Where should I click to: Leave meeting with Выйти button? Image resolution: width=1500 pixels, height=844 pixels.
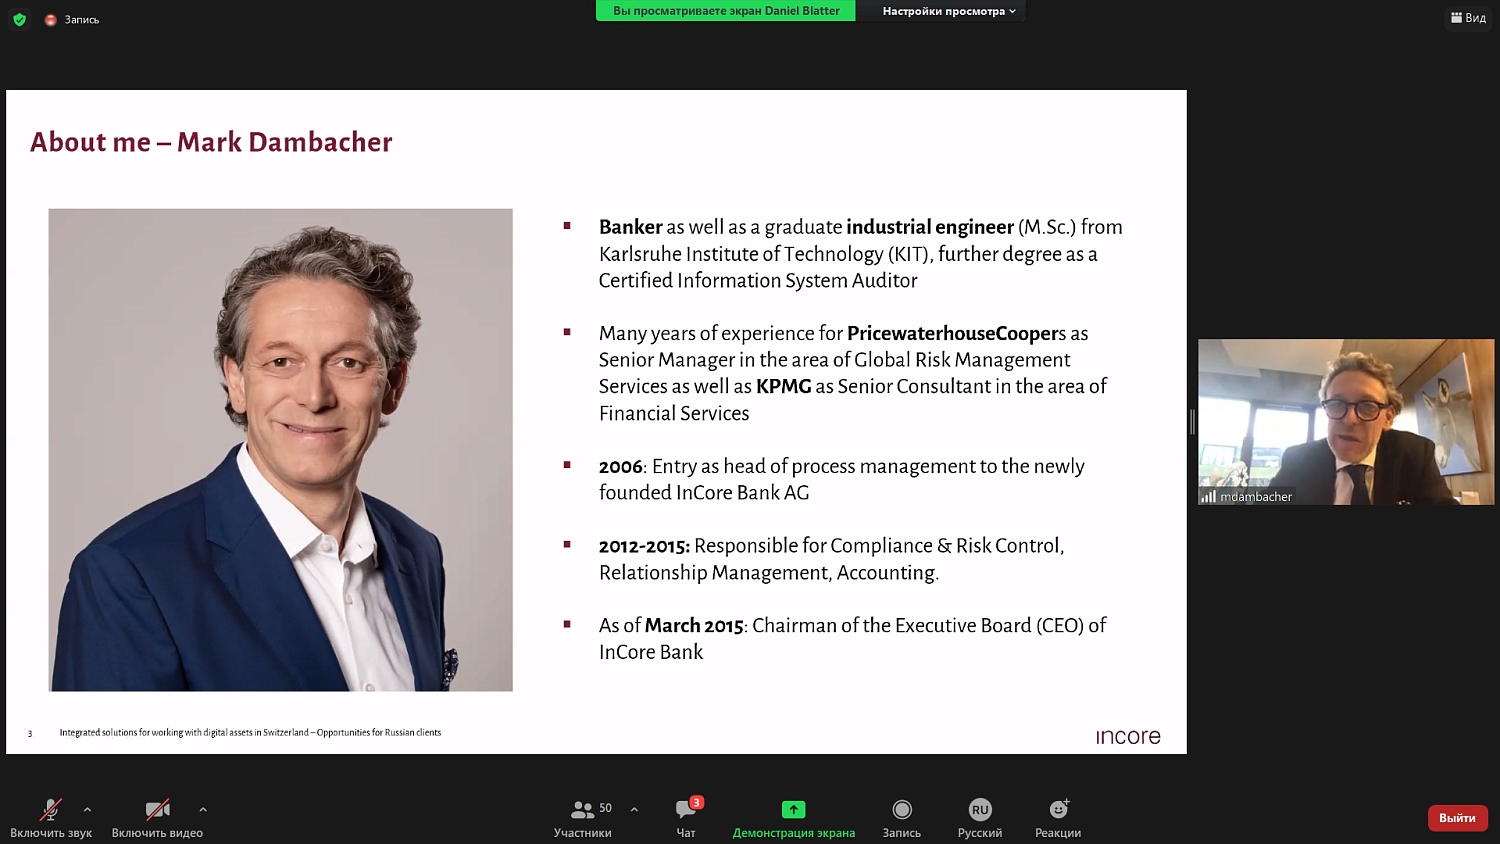coord(1457,818)
